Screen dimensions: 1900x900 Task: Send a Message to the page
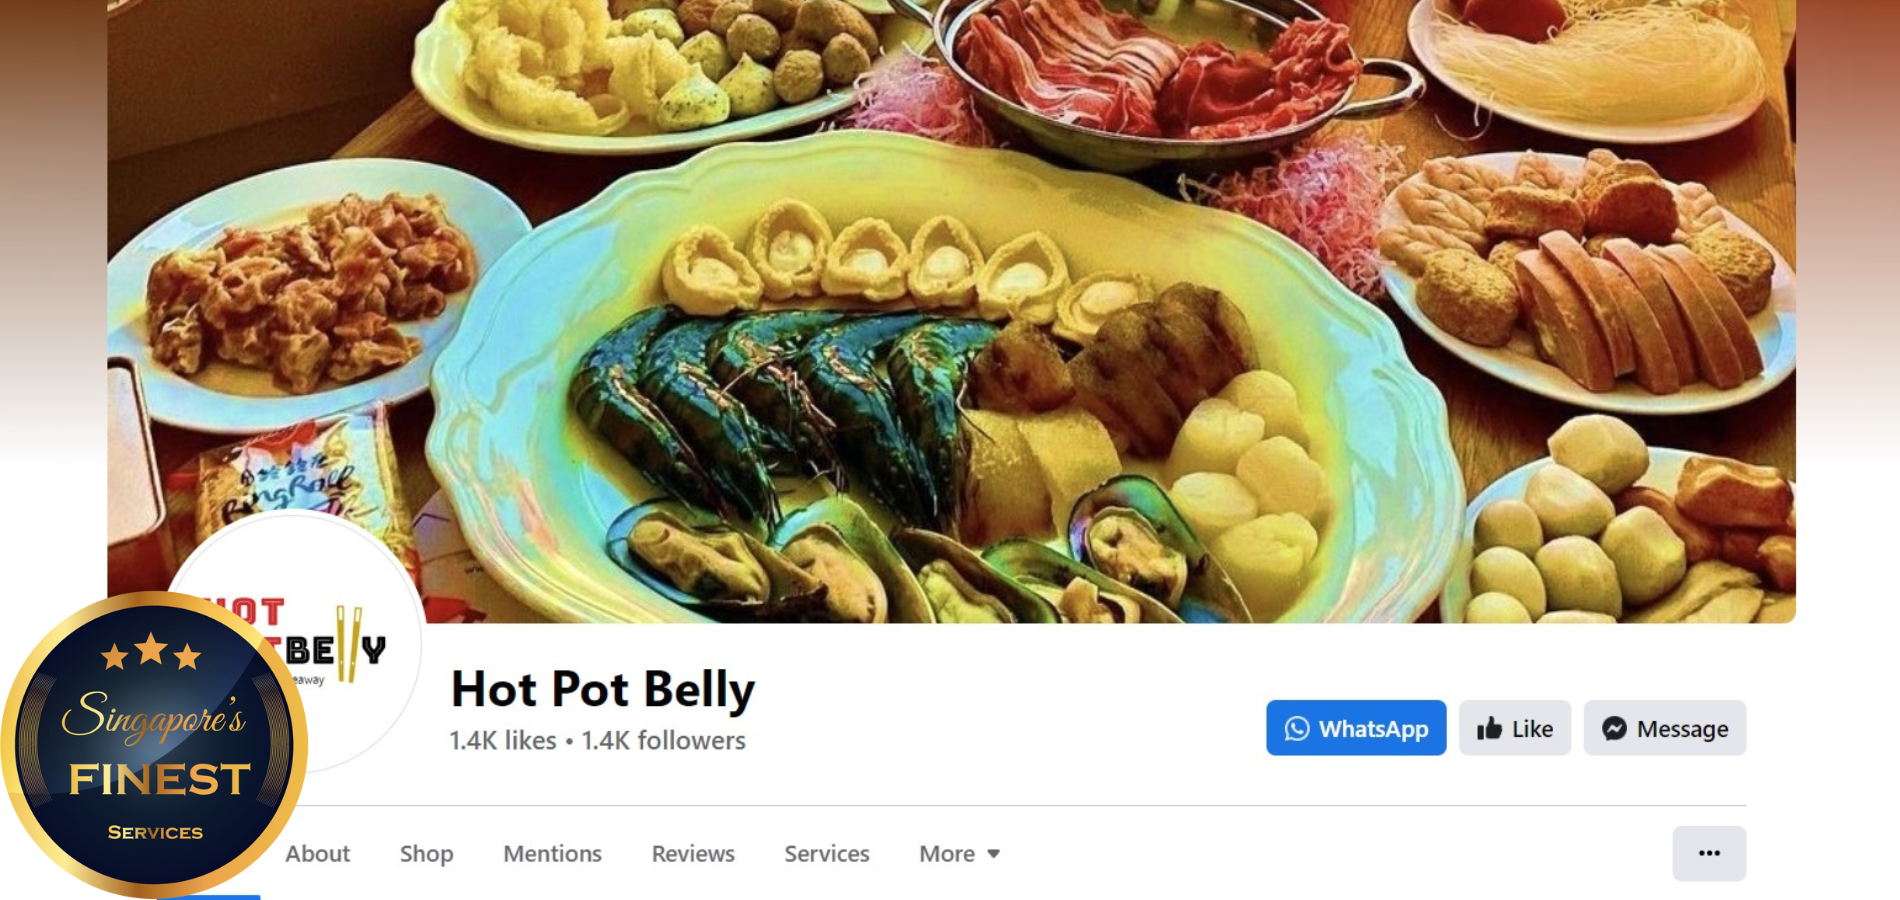coord(1665,728)
